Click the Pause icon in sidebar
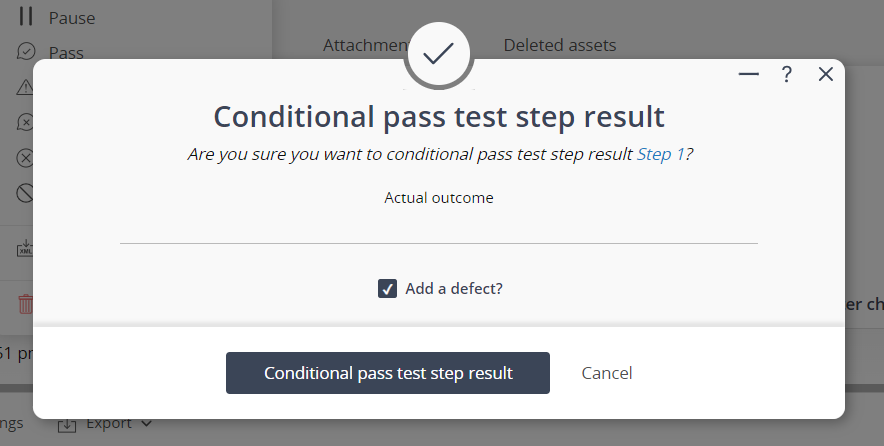The image size is (884, 446). pyautogui.click(x=25, y=16)
